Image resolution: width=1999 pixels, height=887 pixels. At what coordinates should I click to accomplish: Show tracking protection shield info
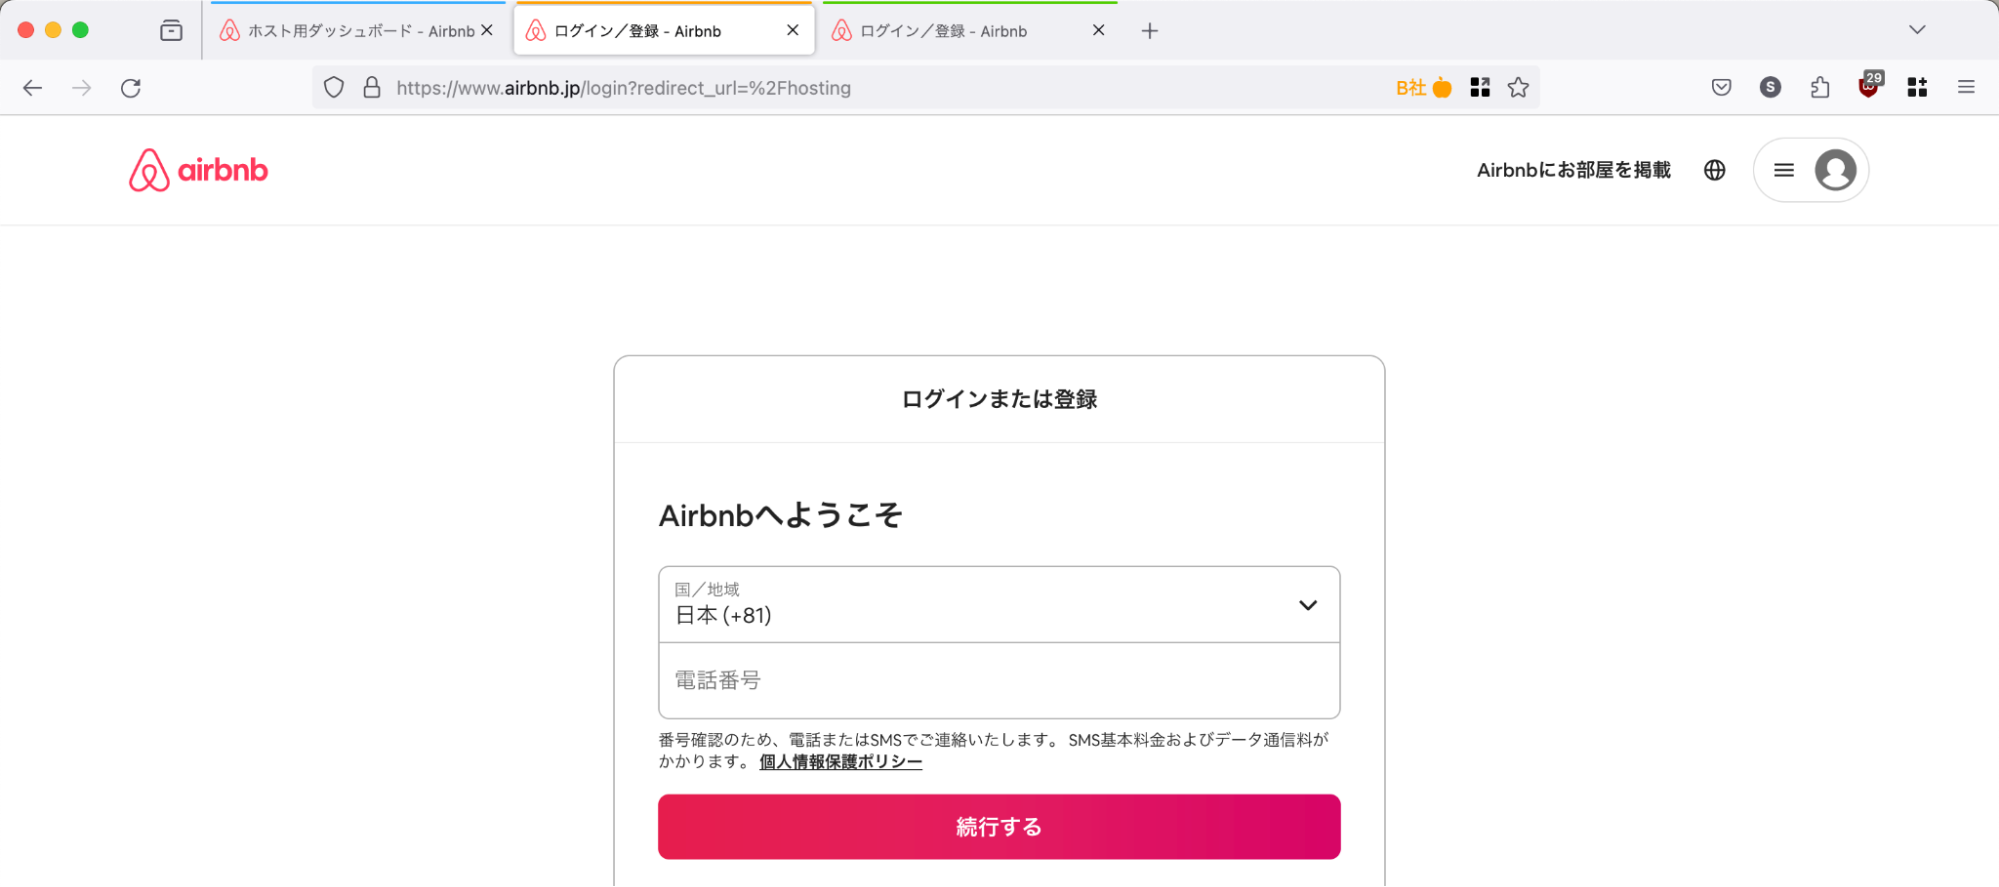334,88
